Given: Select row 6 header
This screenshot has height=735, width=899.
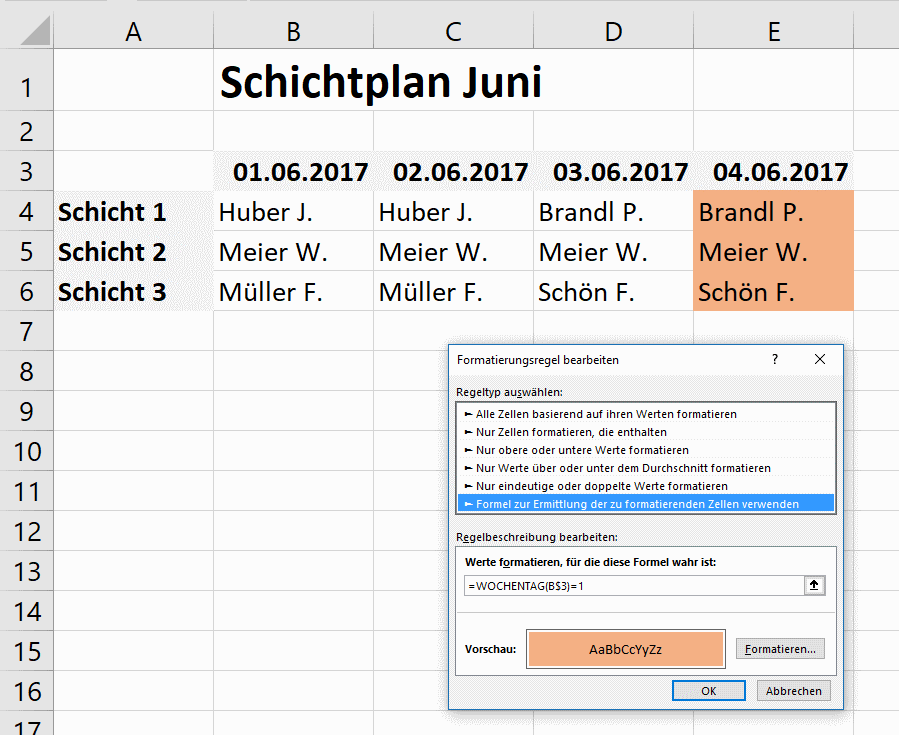Looking at the screenshot, I should click(x=26, y=291).
